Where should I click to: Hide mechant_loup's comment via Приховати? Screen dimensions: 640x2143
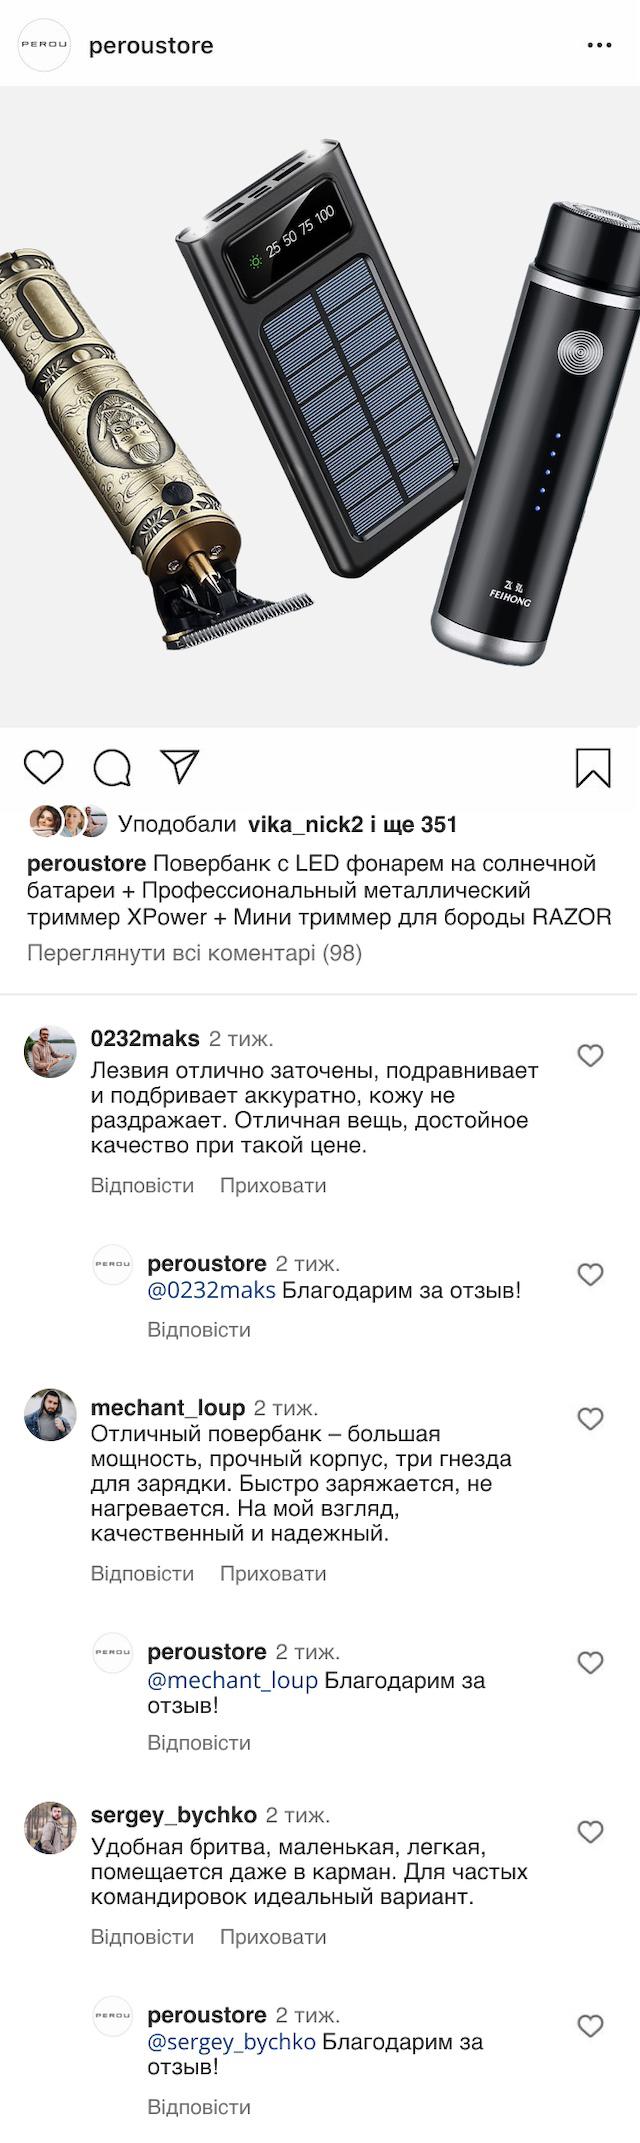[x=273, y=1573]
